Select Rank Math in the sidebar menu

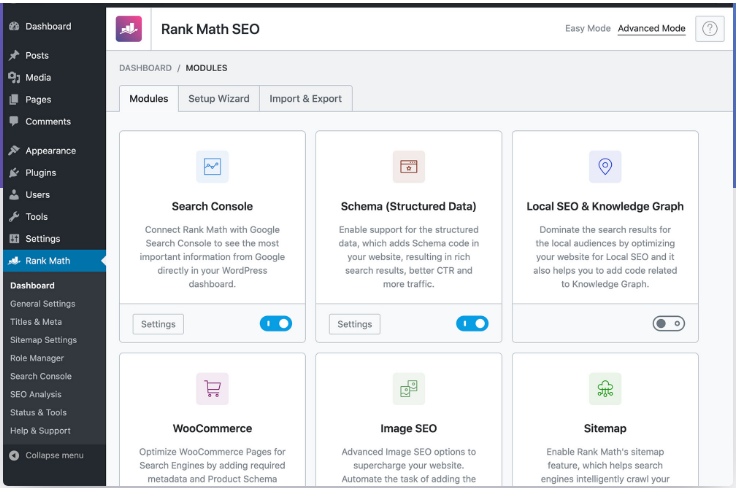point(54,261)
